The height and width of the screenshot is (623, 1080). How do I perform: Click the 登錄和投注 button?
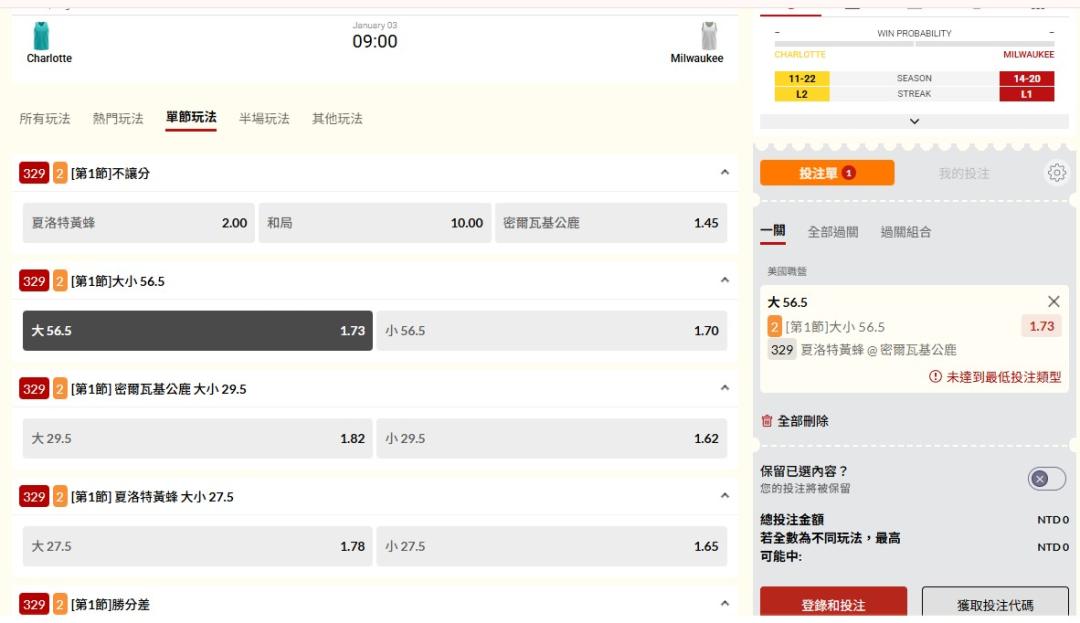click(x=833, y=605)
